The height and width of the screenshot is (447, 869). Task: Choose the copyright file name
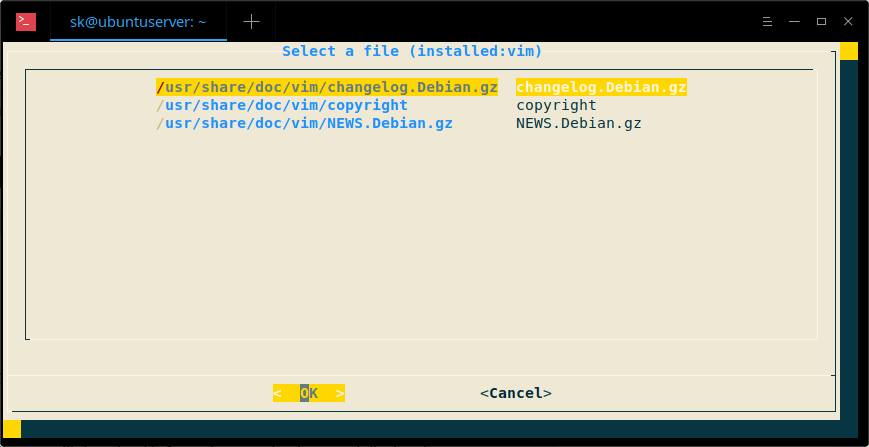point(556,105)
